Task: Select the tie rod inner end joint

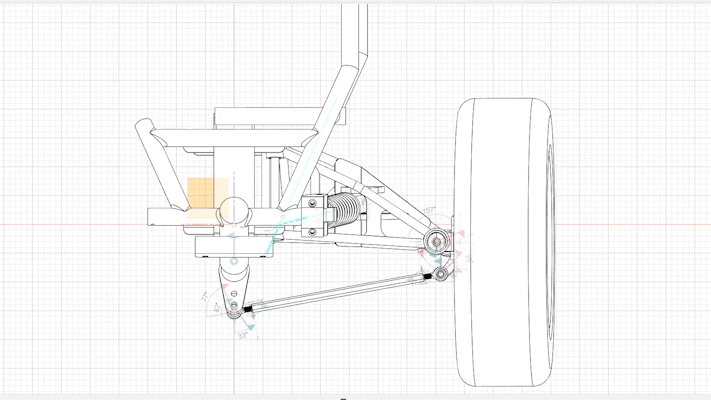Action: coord(237,315)
